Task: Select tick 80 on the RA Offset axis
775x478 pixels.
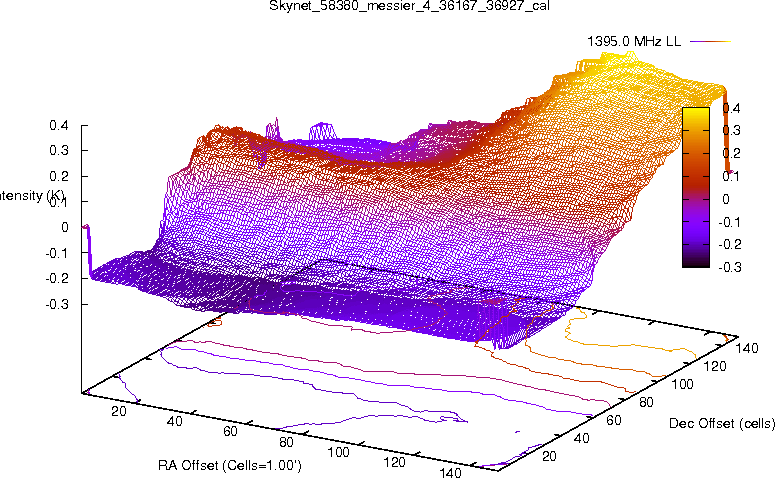Action: (x=286, y=442)
